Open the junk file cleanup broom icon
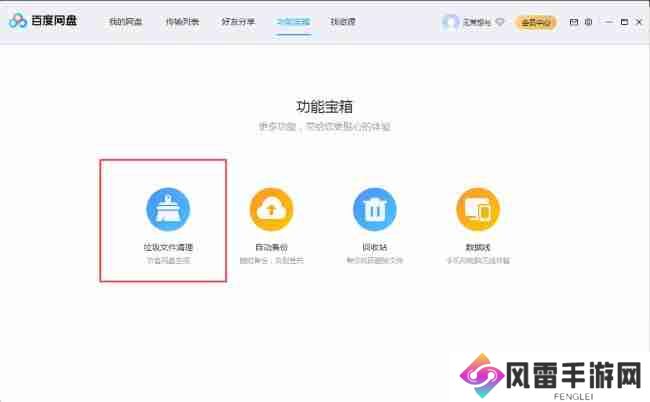The width and height of the screenshot is (650, 402). [168, 209]
